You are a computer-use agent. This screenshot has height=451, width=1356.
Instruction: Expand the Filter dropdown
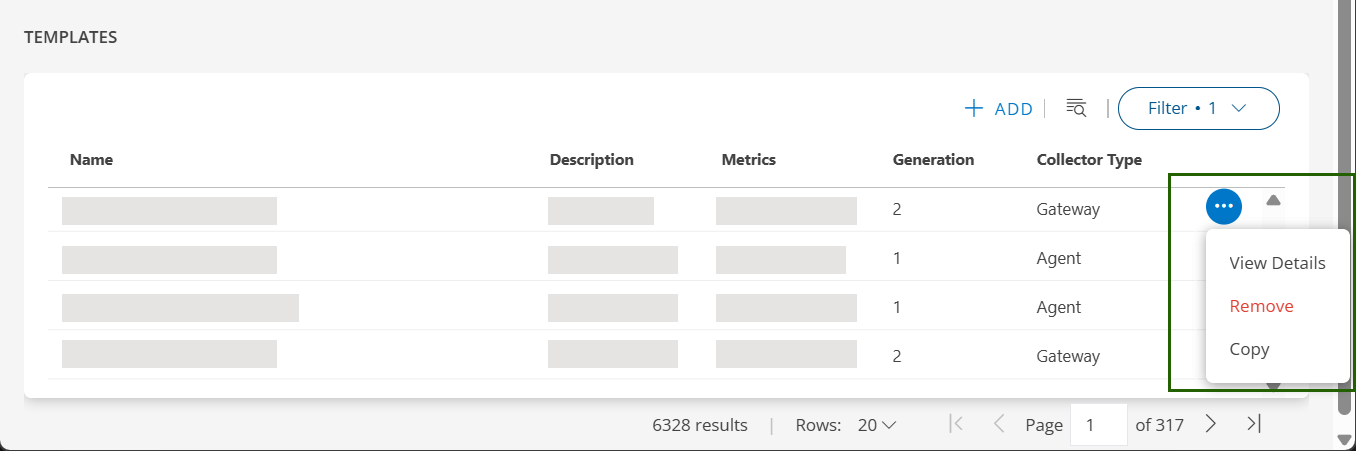[x=1198, y=108]
